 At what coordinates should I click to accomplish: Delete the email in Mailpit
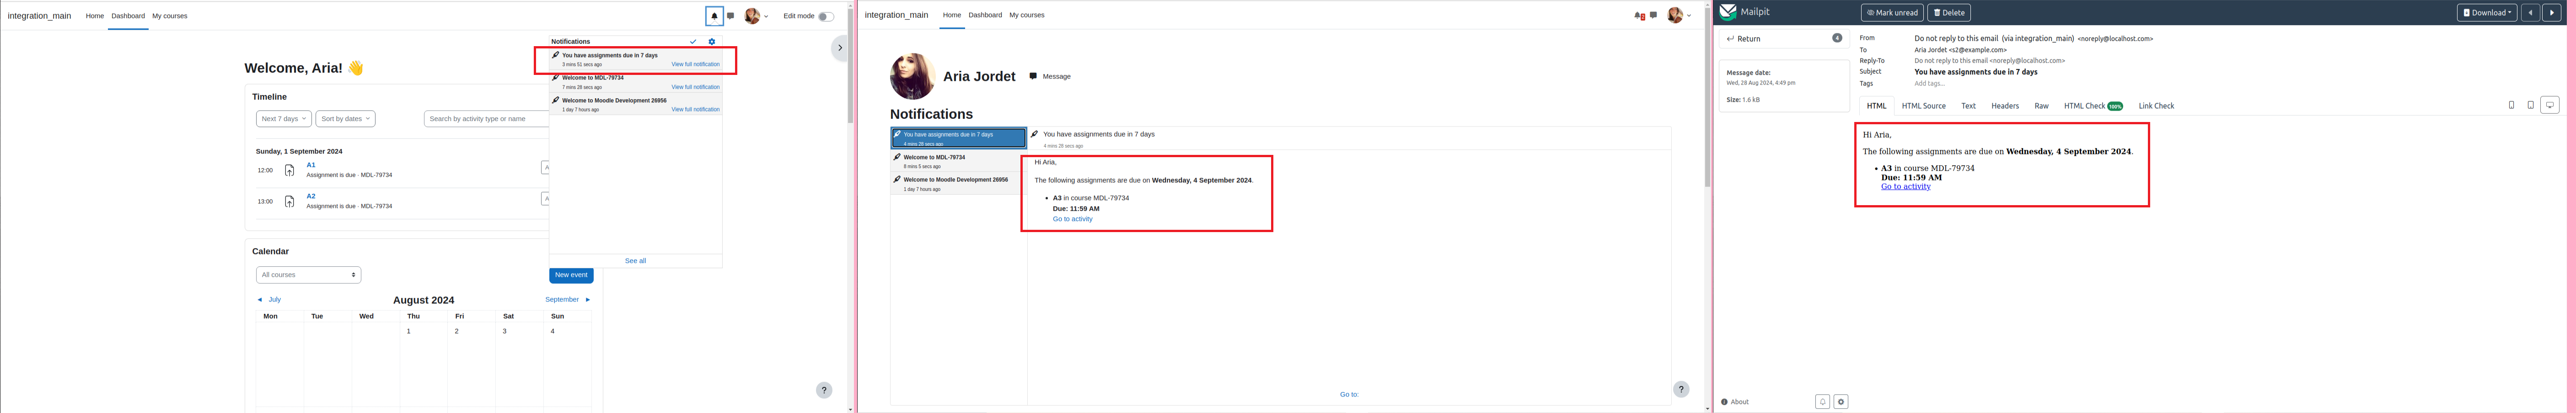(x=1949, y=13)
